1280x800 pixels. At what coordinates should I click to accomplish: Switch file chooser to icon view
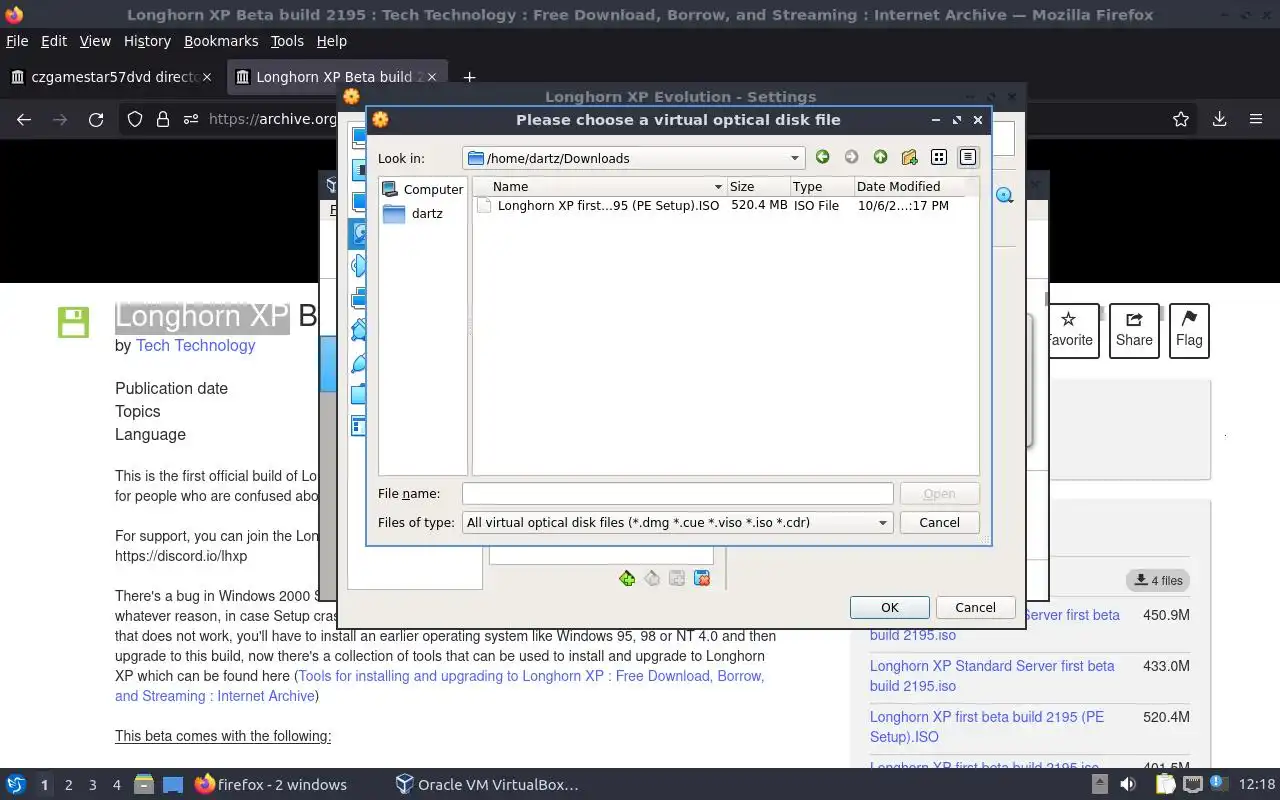tap(938, 157)
